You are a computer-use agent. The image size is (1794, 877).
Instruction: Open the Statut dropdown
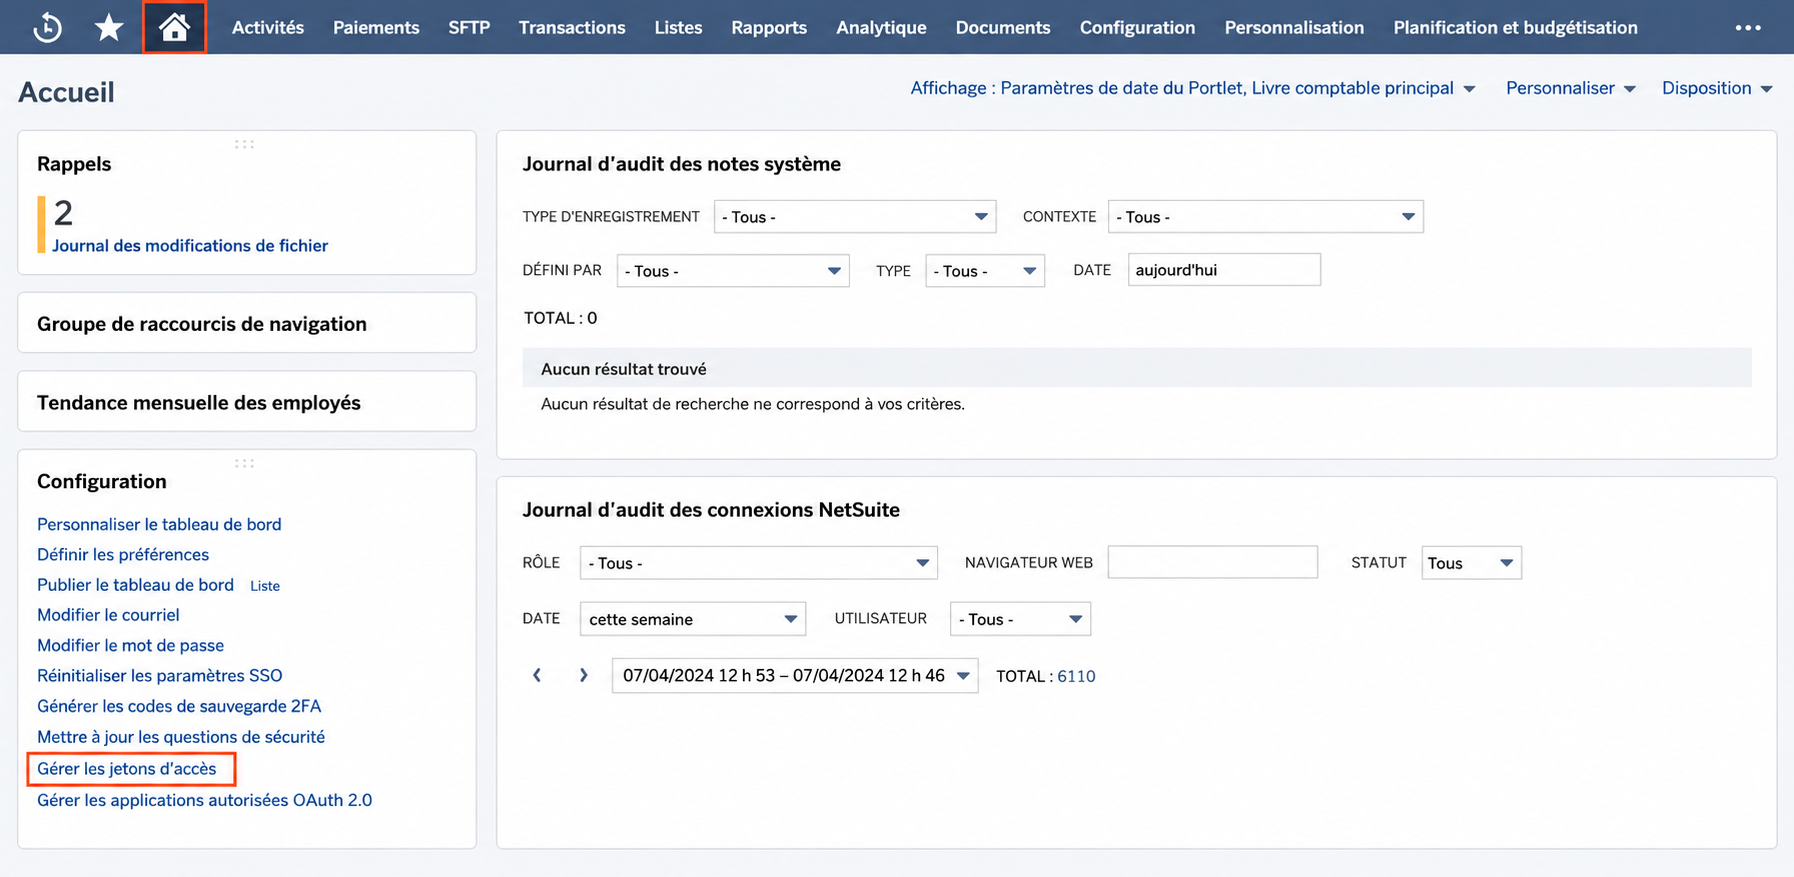click(1471, 563)
